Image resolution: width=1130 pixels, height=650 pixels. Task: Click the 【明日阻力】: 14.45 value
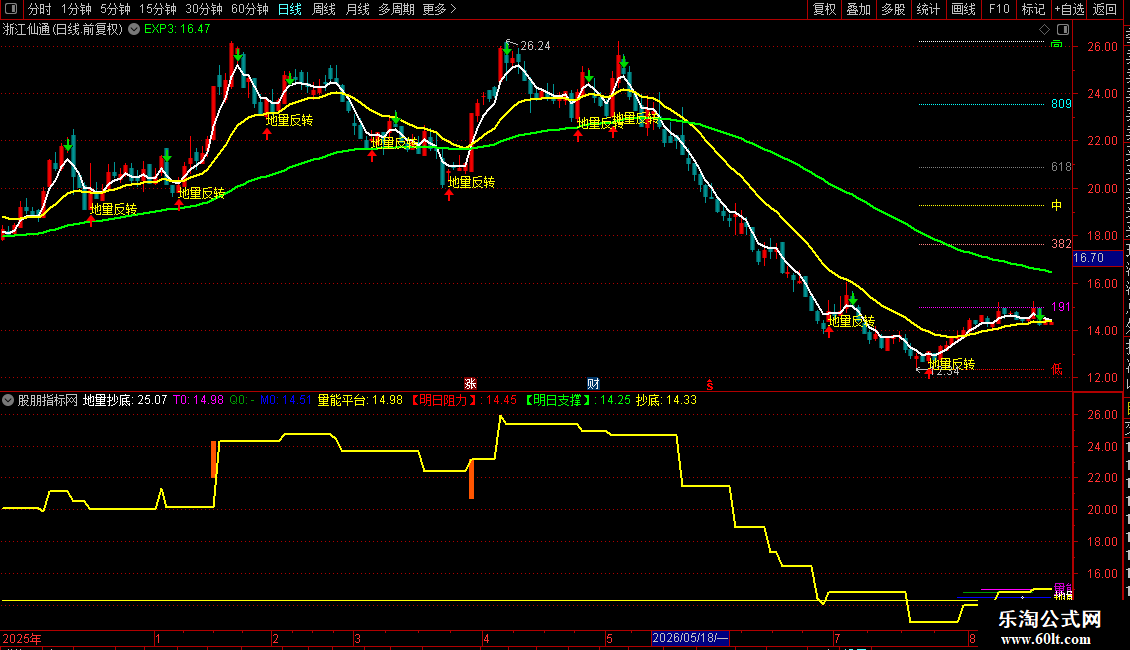click(462, 400)
